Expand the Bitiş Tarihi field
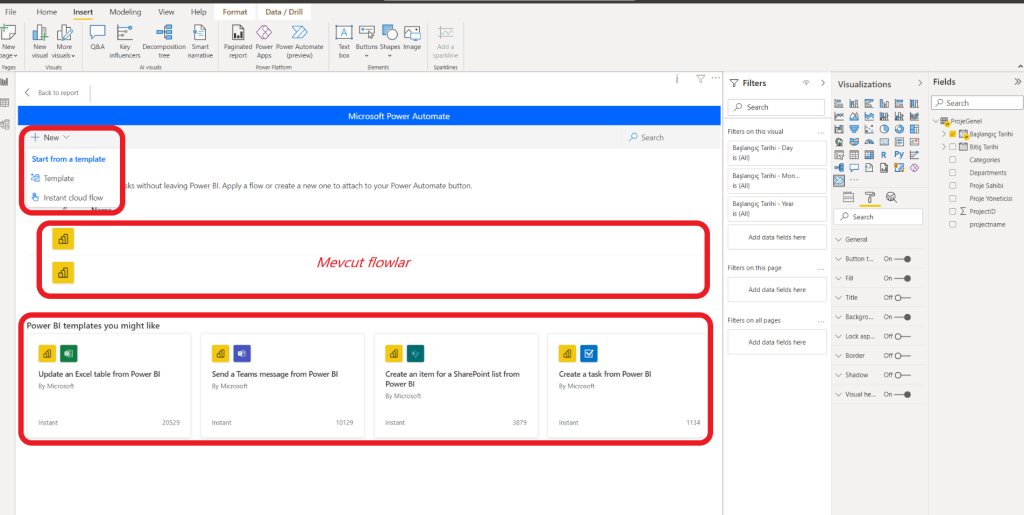Image resolution: width=1024 pixels, height=515 pixels. pos(943,147)
